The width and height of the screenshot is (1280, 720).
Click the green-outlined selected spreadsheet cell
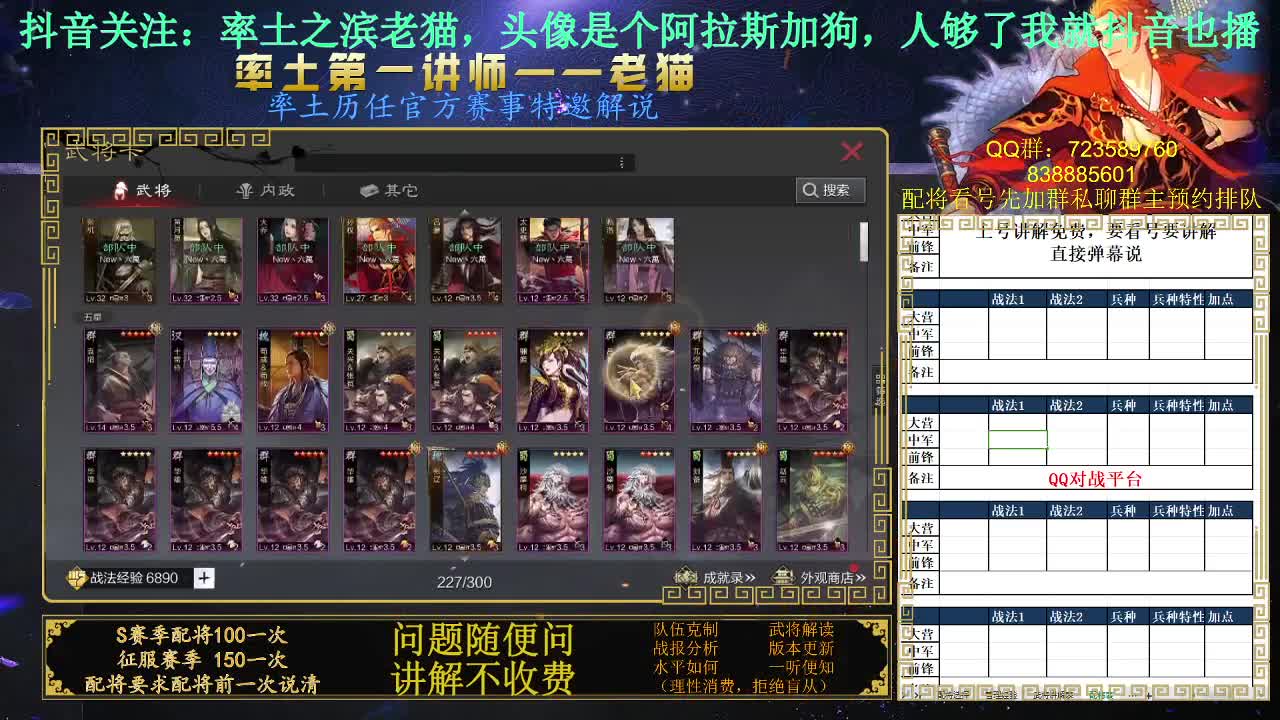pos(1018,440)
